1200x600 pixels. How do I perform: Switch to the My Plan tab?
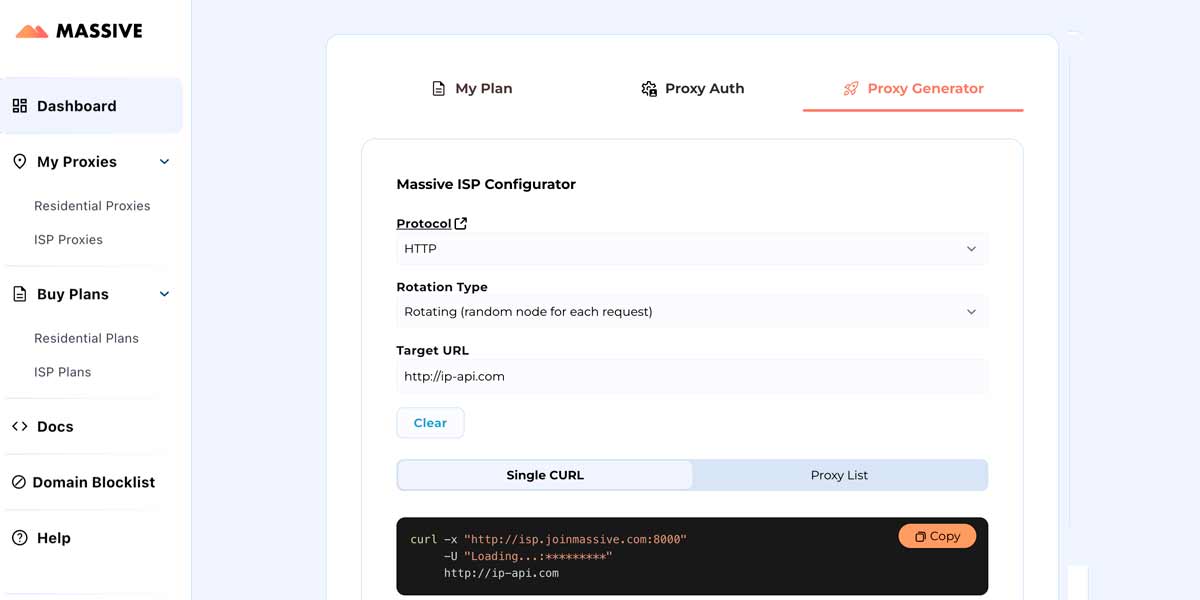click(472, 88)
